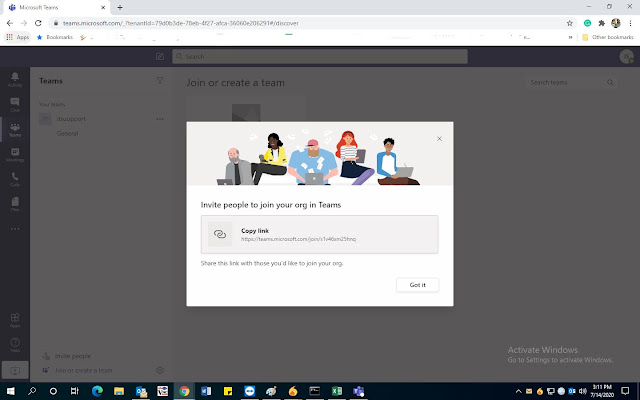This screenshot has height=400, width=640.
Task: Start a new chat compose icon
Action: click(160, 56)
